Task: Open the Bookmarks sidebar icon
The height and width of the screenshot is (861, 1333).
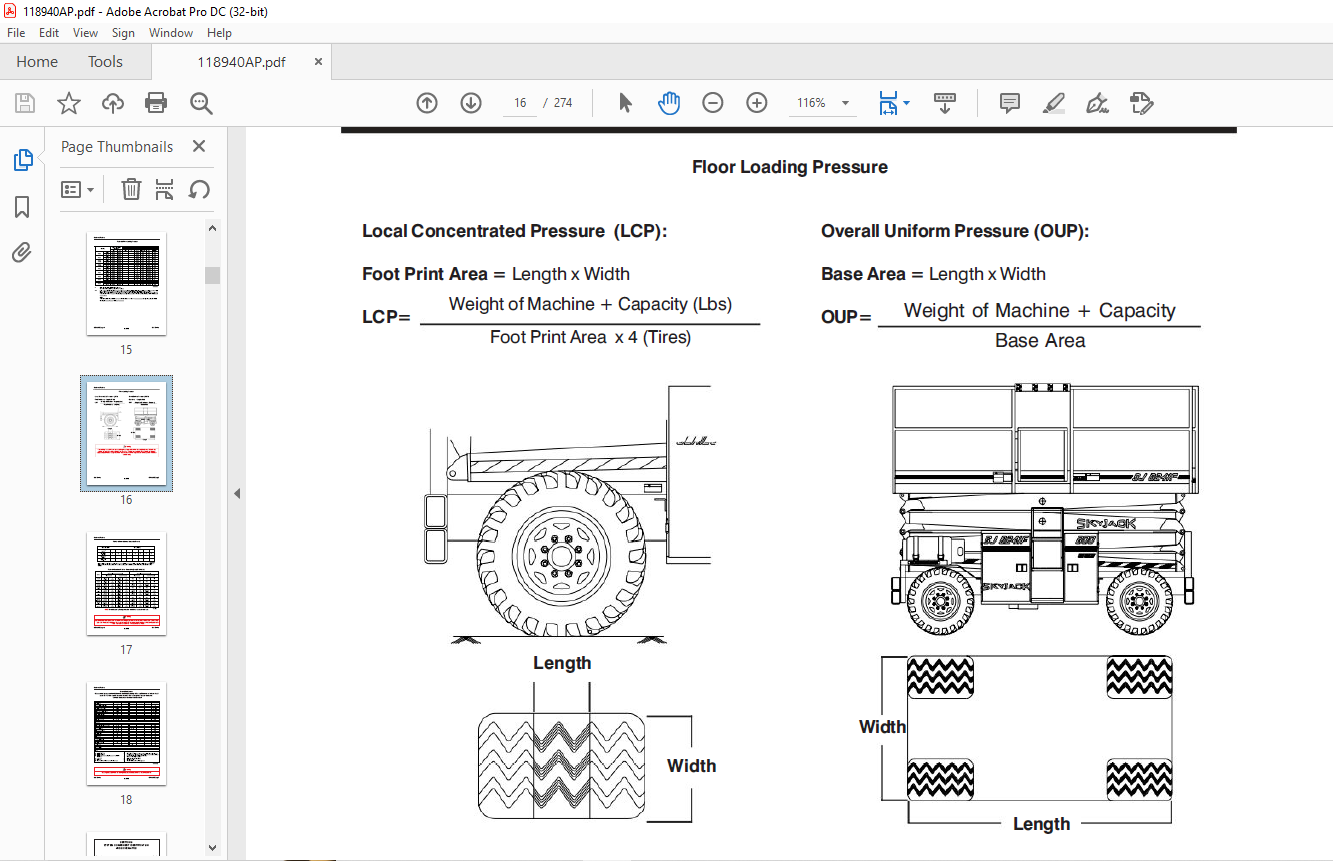Action: click(22, 207)
